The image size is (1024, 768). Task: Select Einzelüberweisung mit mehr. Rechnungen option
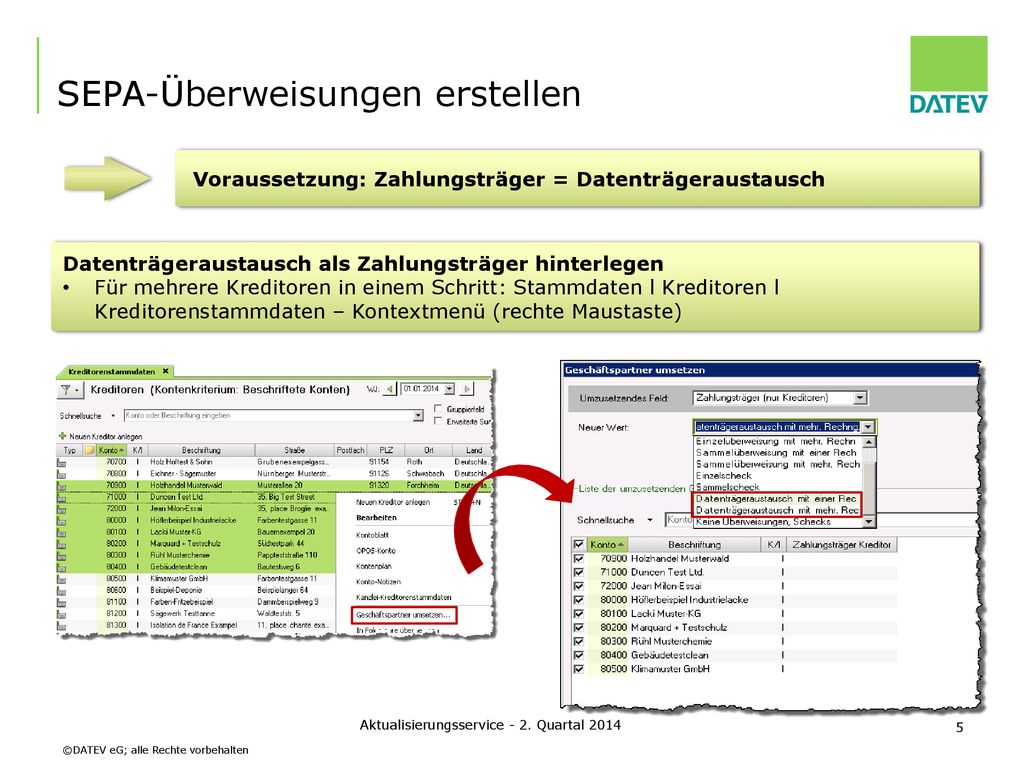click(x=776, y=441)
